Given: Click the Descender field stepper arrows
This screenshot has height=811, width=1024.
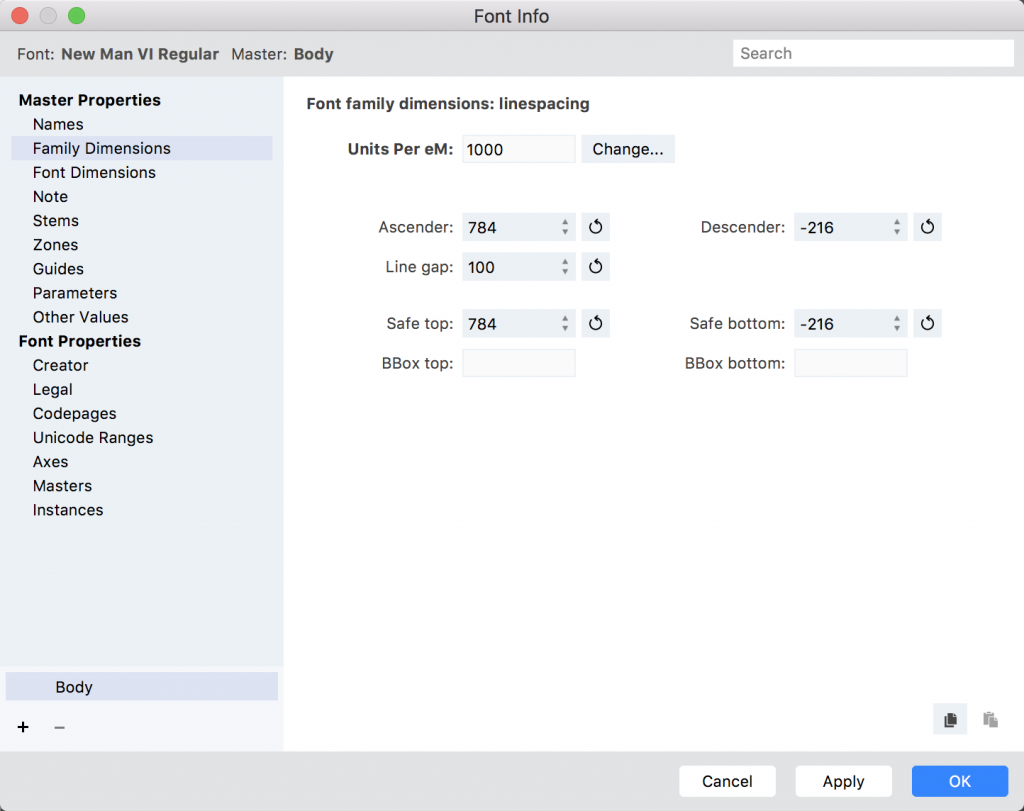Looking at the screenshot, I should (x=897, y=227).
